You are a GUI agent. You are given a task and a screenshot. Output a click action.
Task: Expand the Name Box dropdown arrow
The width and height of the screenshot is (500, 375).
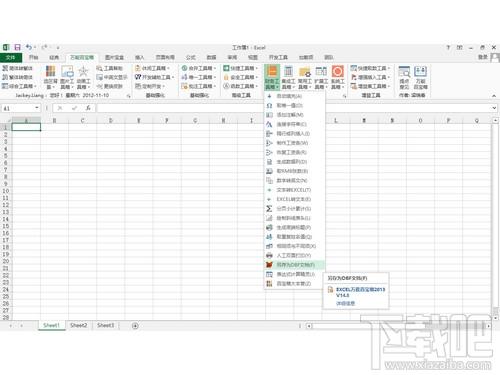coord(37,108)
